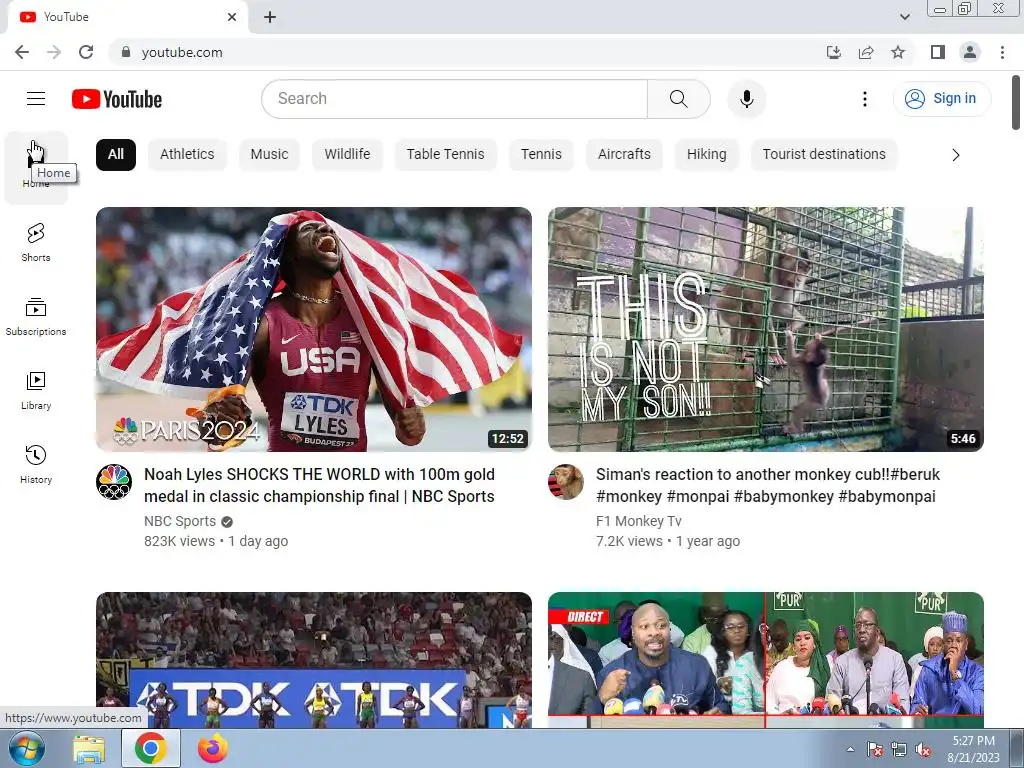View site lock information
The image size is (1024, 768).
pyautogui.click(x=127, y=52)
